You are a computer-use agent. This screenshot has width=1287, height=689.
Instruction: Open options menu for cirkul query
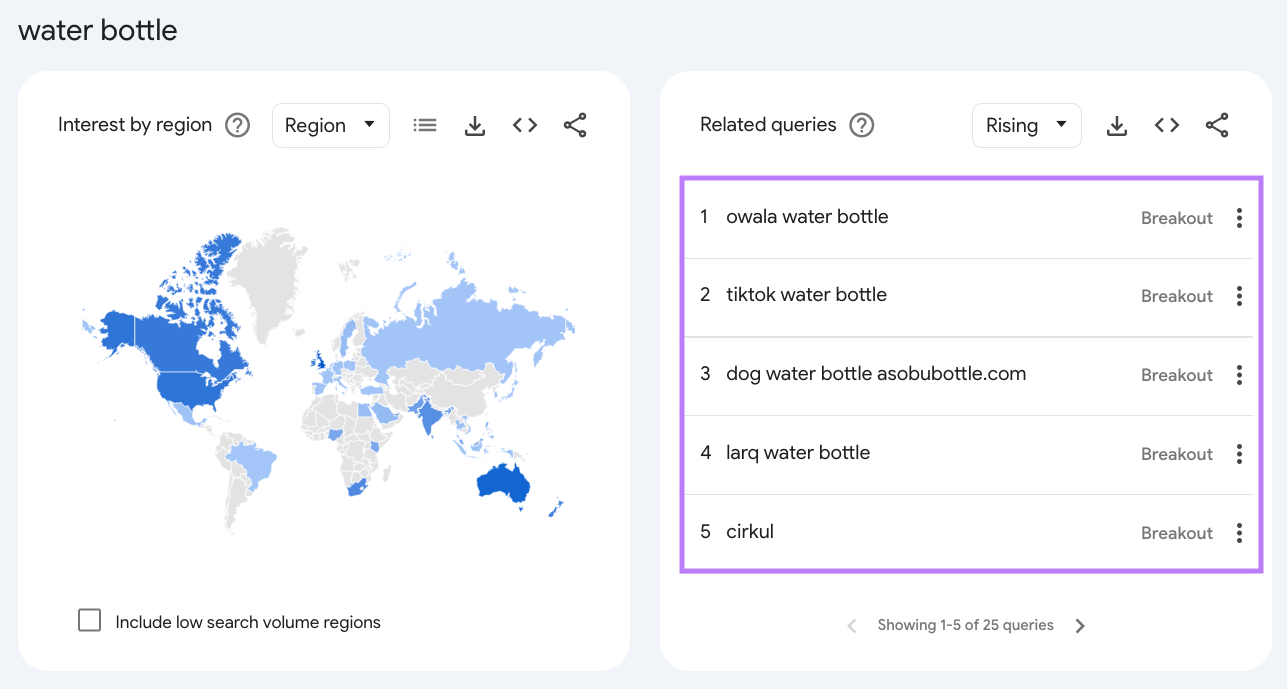[x=1239, y=532]
